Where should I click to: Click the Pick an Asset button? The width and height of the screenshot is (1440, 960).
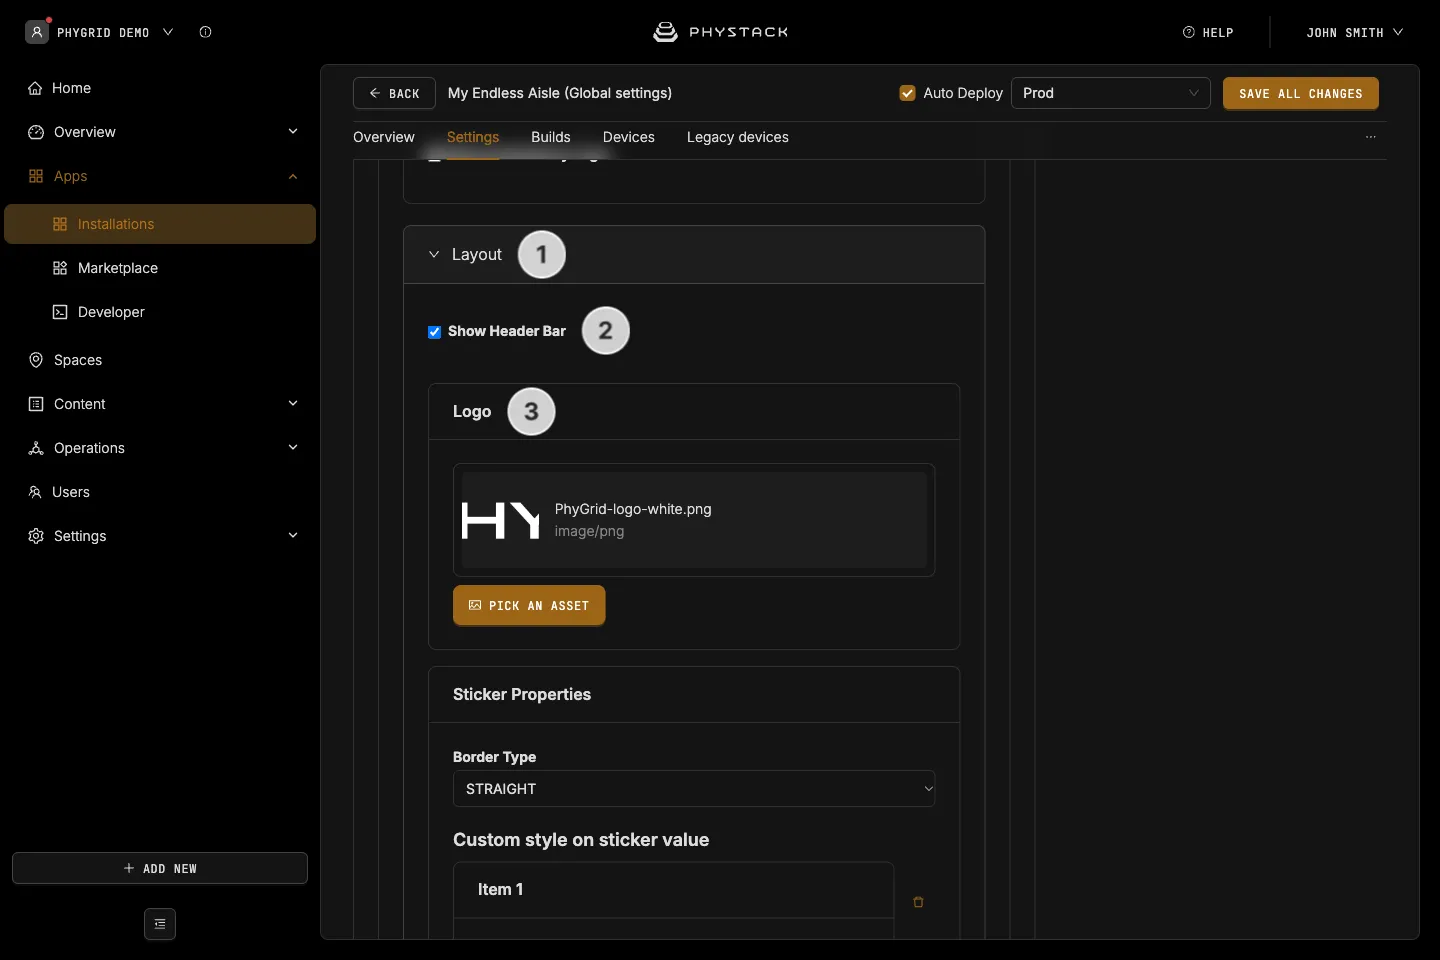(529, 605)
